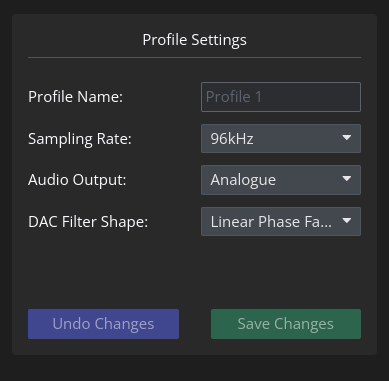Viewport: 389px width, 381px height.
Task: Open the Sampling Rate dropdown showing 96kHz
Action: (281, 139)
